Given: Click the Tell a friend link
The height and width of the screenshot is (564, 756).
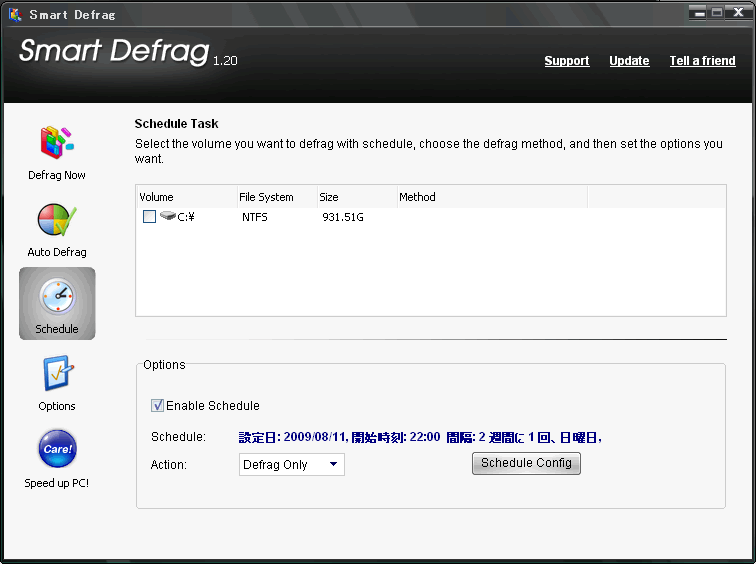Looking at the screenshot, I should 702,61.
